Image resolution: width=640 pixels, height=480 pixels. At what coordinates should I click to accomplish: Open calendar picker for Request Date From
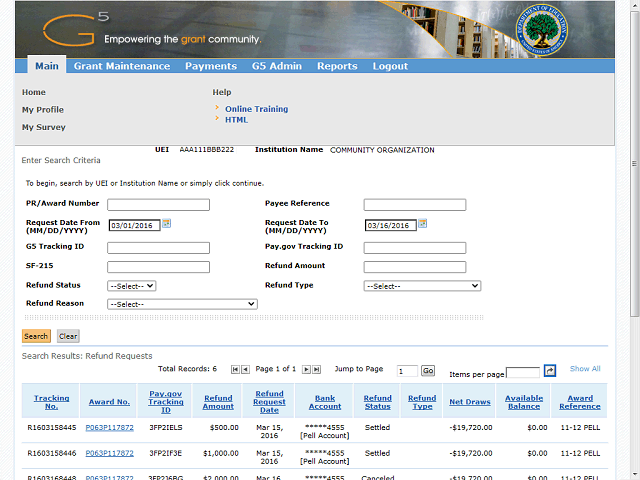[167, 224]
